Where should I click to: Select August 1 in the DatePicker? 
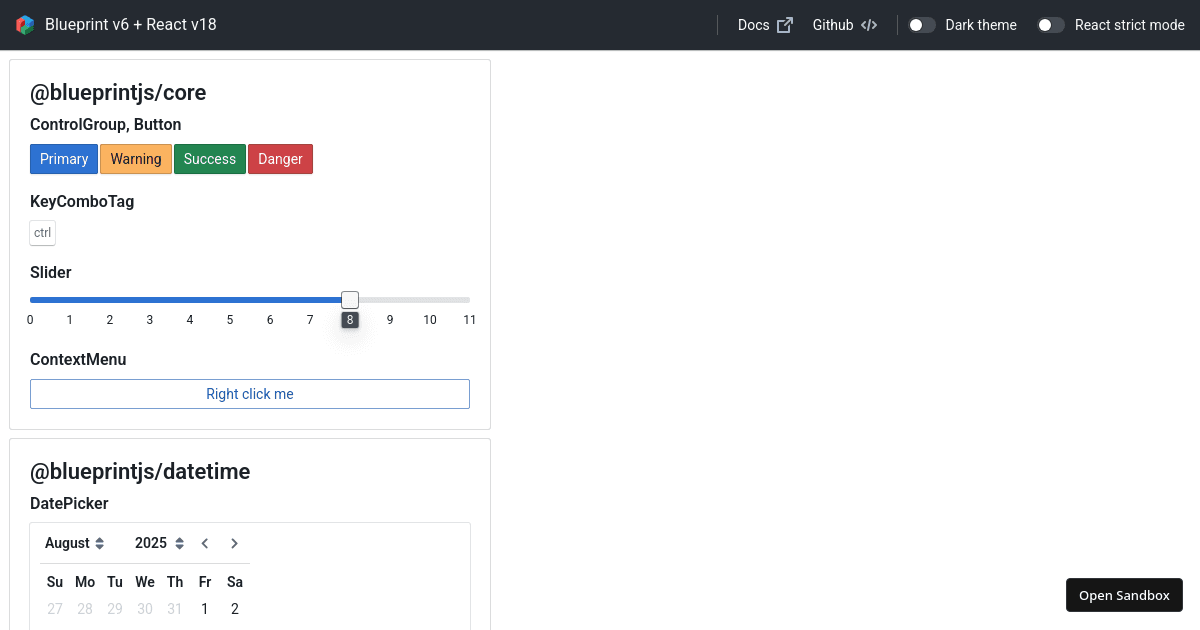[x=205, y=608]
